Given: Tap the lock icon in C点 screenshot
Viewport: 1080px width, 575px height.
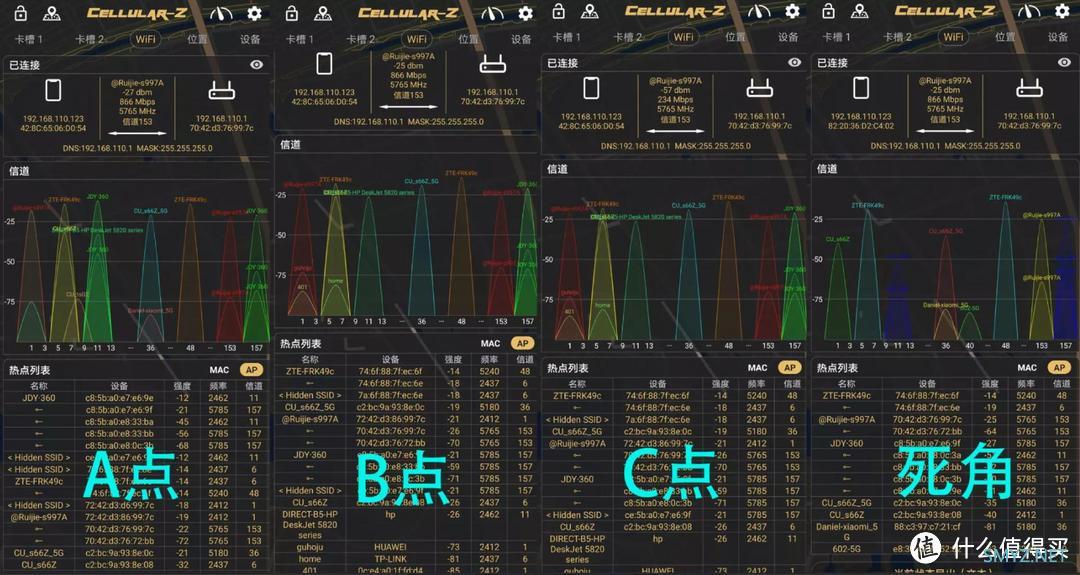Looking at the screenshot, I should click(559, 11).
